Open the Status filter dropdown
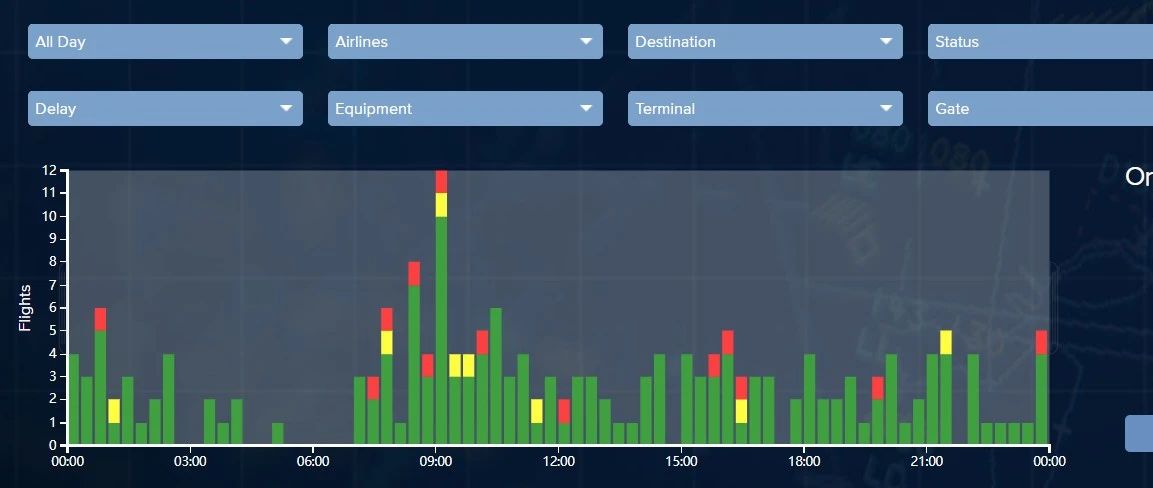The height and width of the screenshot is (488, 1153). 1040,41
